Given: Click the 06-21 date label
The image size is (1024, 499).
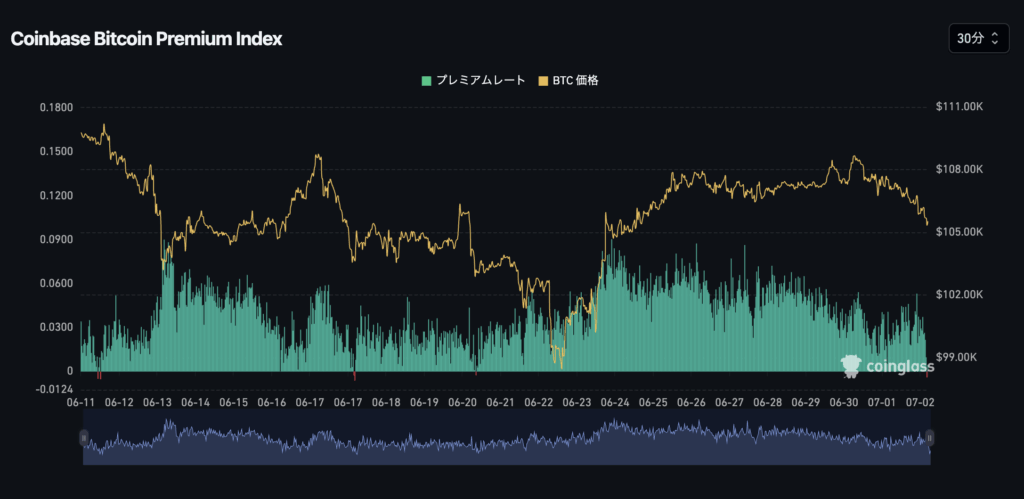Looking at the screenshot, I should [x=501, y=402].
